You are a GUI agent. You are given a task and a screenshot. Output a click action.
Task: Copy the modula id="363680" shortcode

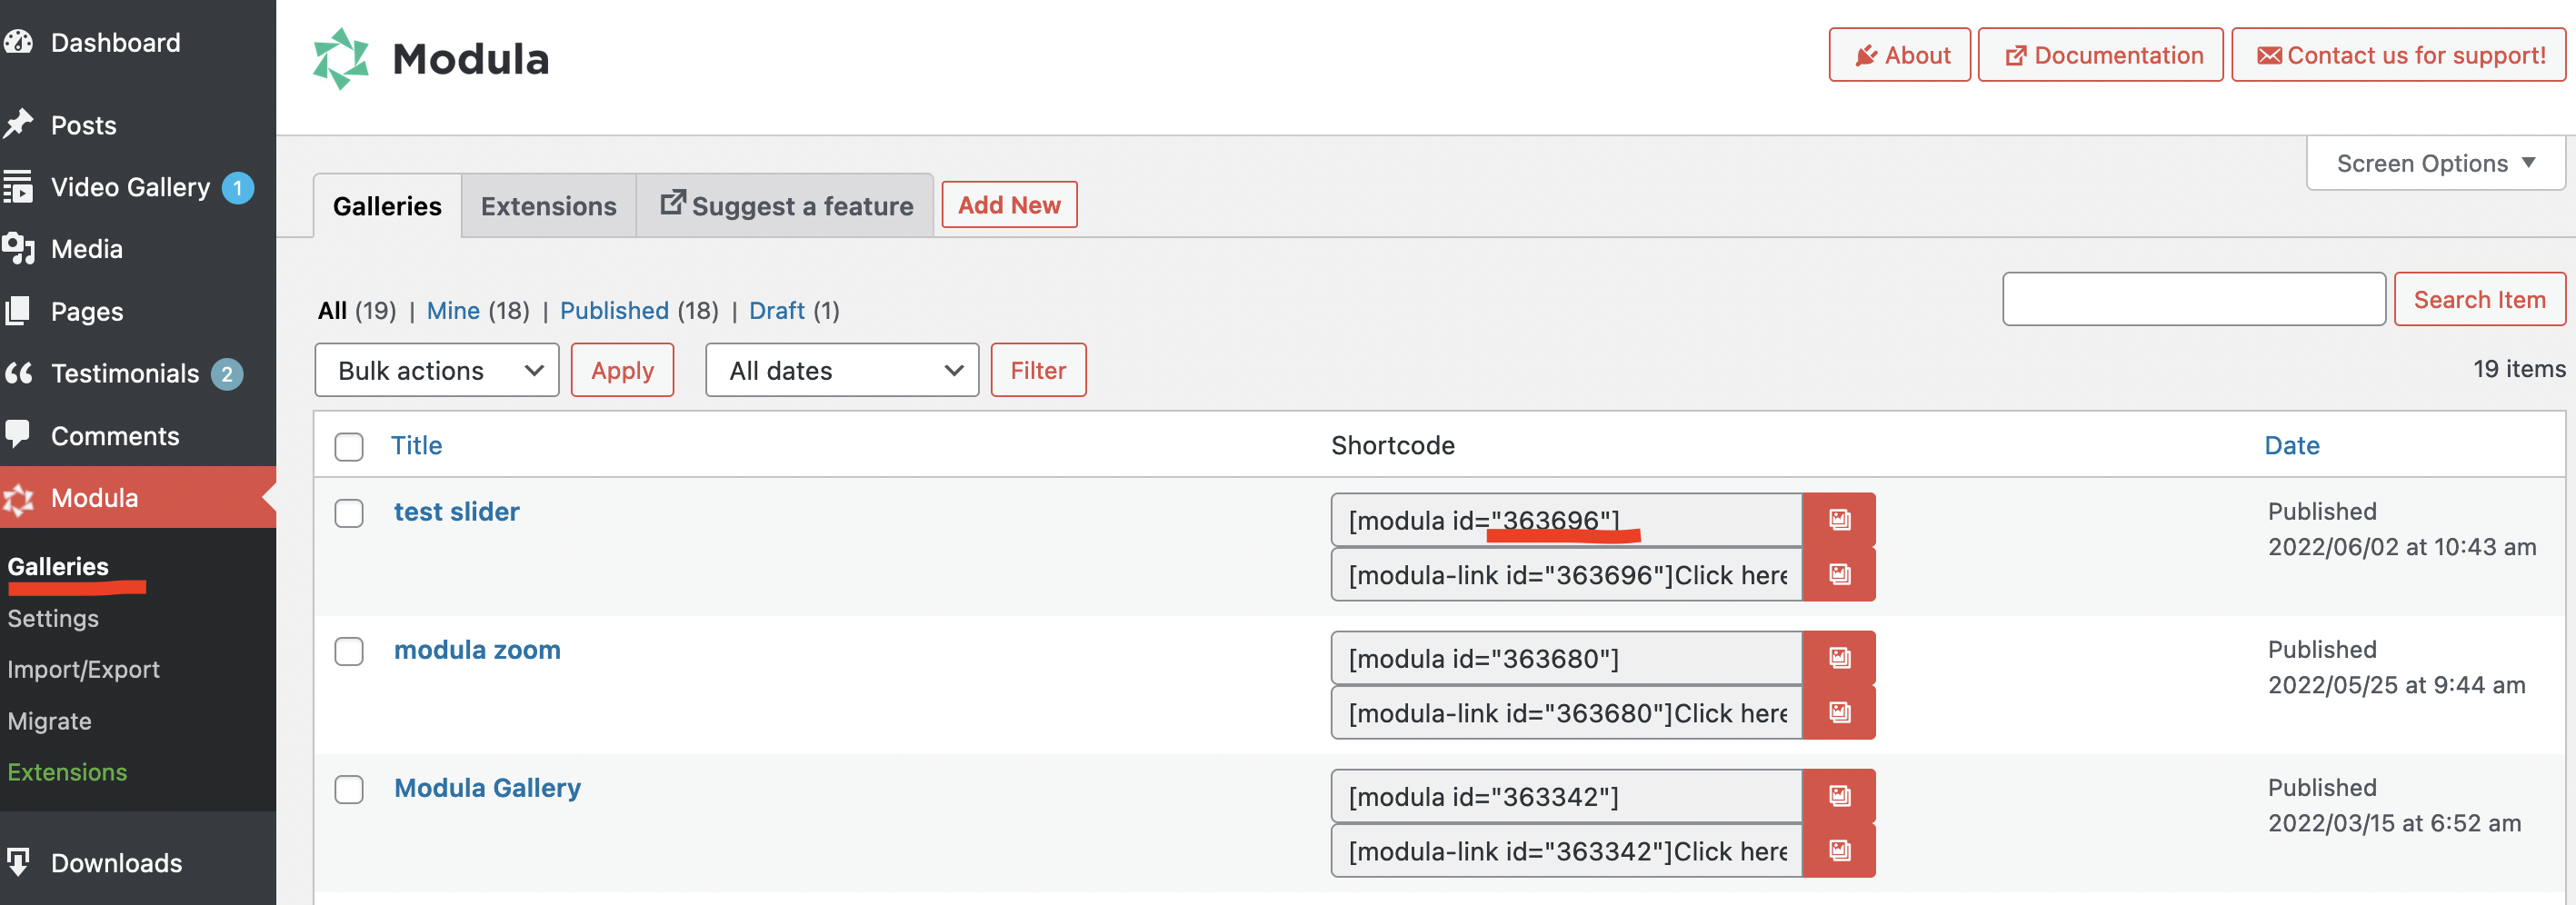coord(1838,658)
